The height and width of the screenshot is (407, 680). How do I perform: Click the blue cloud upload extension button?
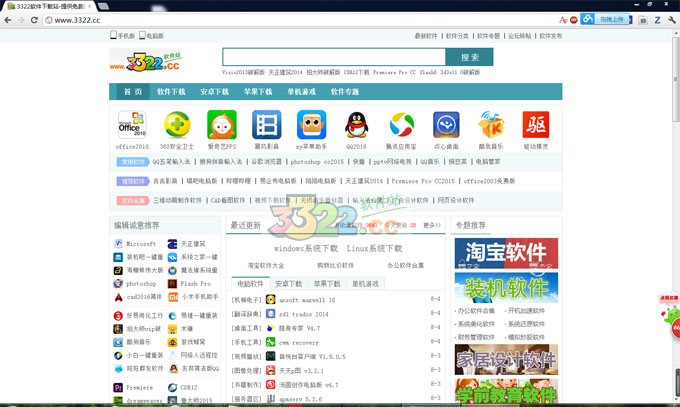[605, 19]
